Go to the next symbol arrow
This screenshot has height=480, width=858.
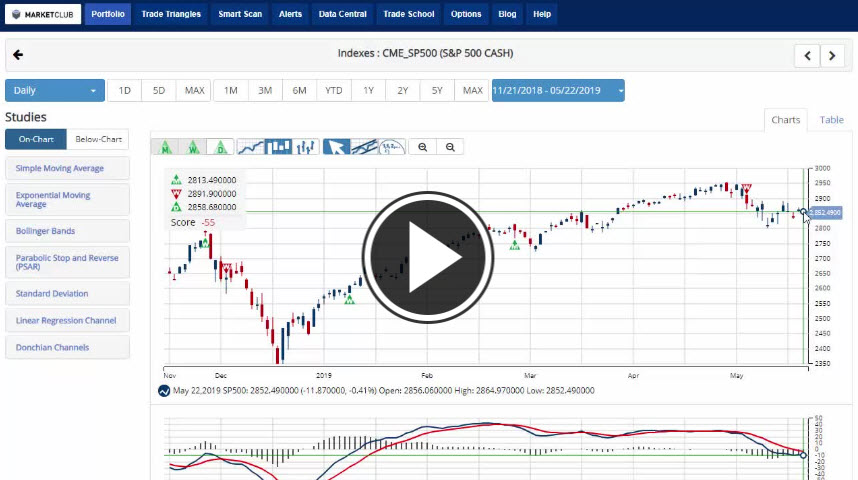click(833, 56)
